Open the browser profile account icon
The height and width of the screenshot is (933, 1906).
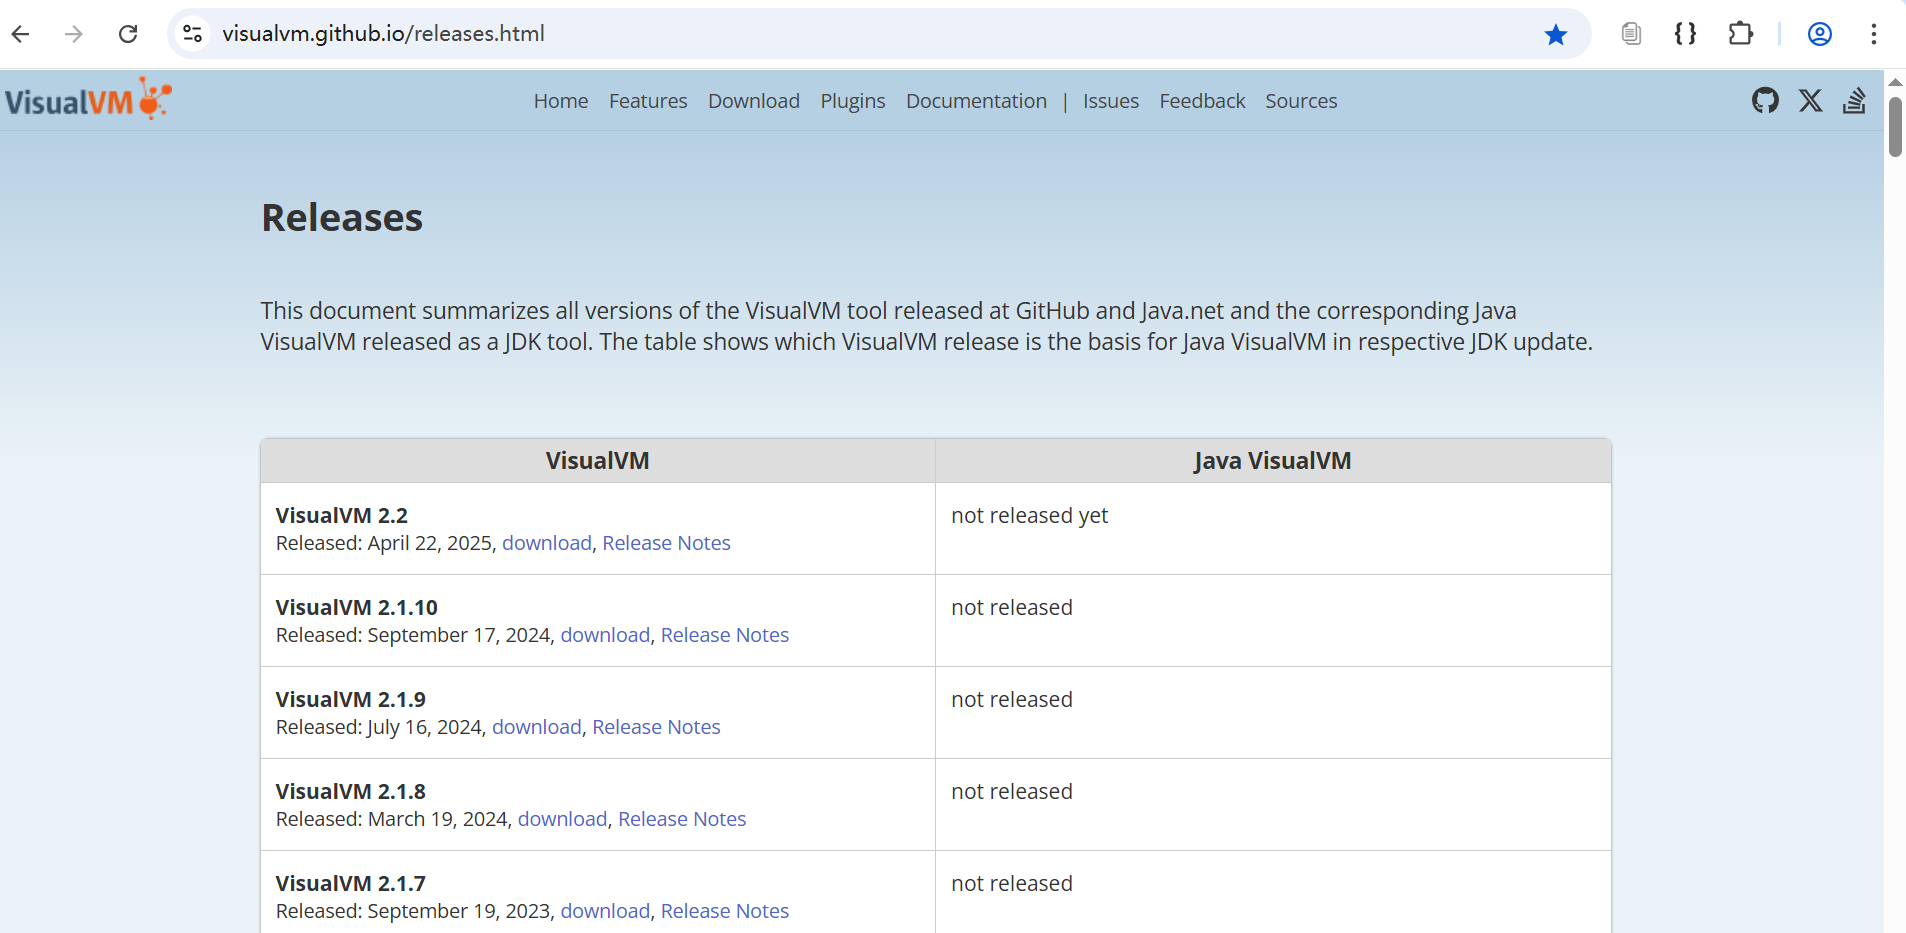point(1819,33)
